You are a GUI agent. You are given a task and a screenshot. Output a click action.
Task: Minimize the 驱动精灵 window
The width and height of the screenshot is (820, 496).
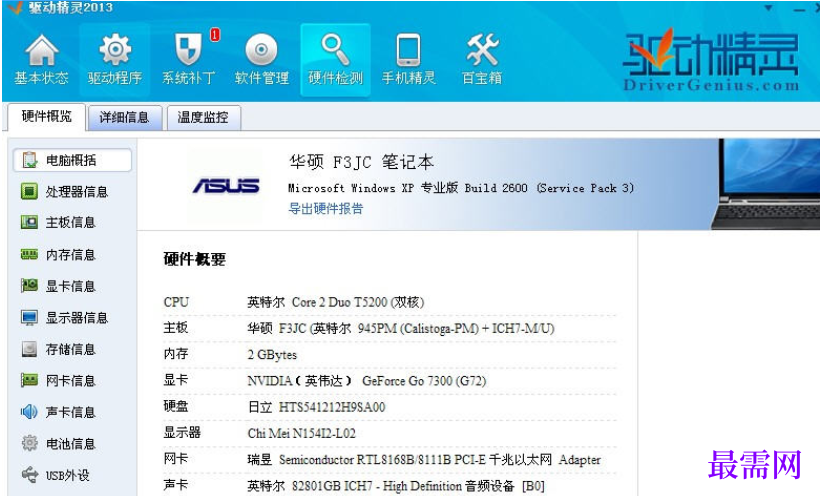799,9
